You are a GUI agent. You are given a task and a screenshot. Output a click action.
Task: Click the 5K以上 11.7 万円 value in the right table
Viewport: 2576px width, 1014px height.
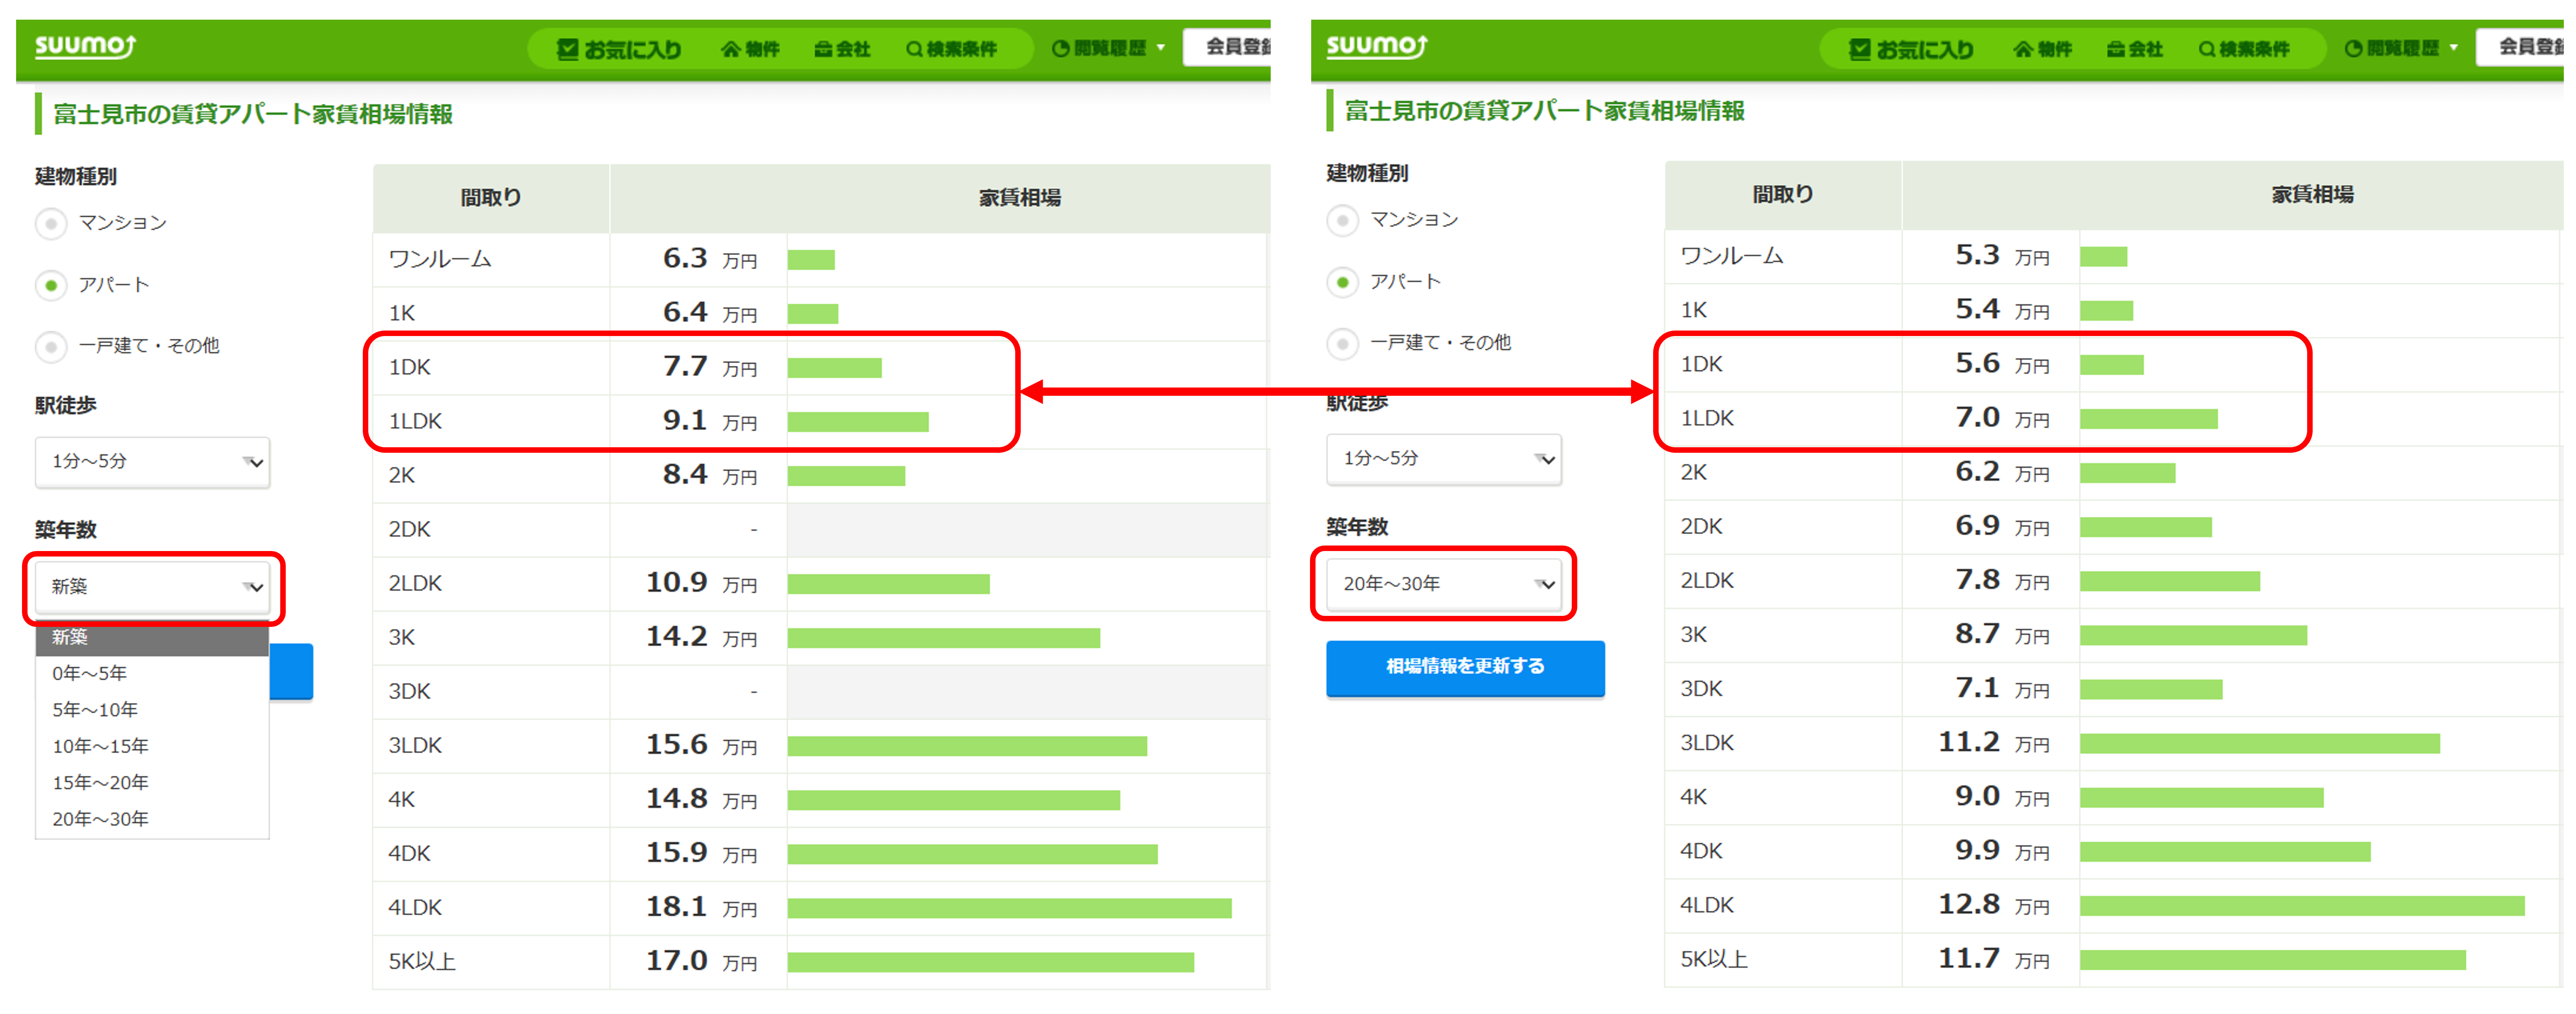pos(1994,959)
